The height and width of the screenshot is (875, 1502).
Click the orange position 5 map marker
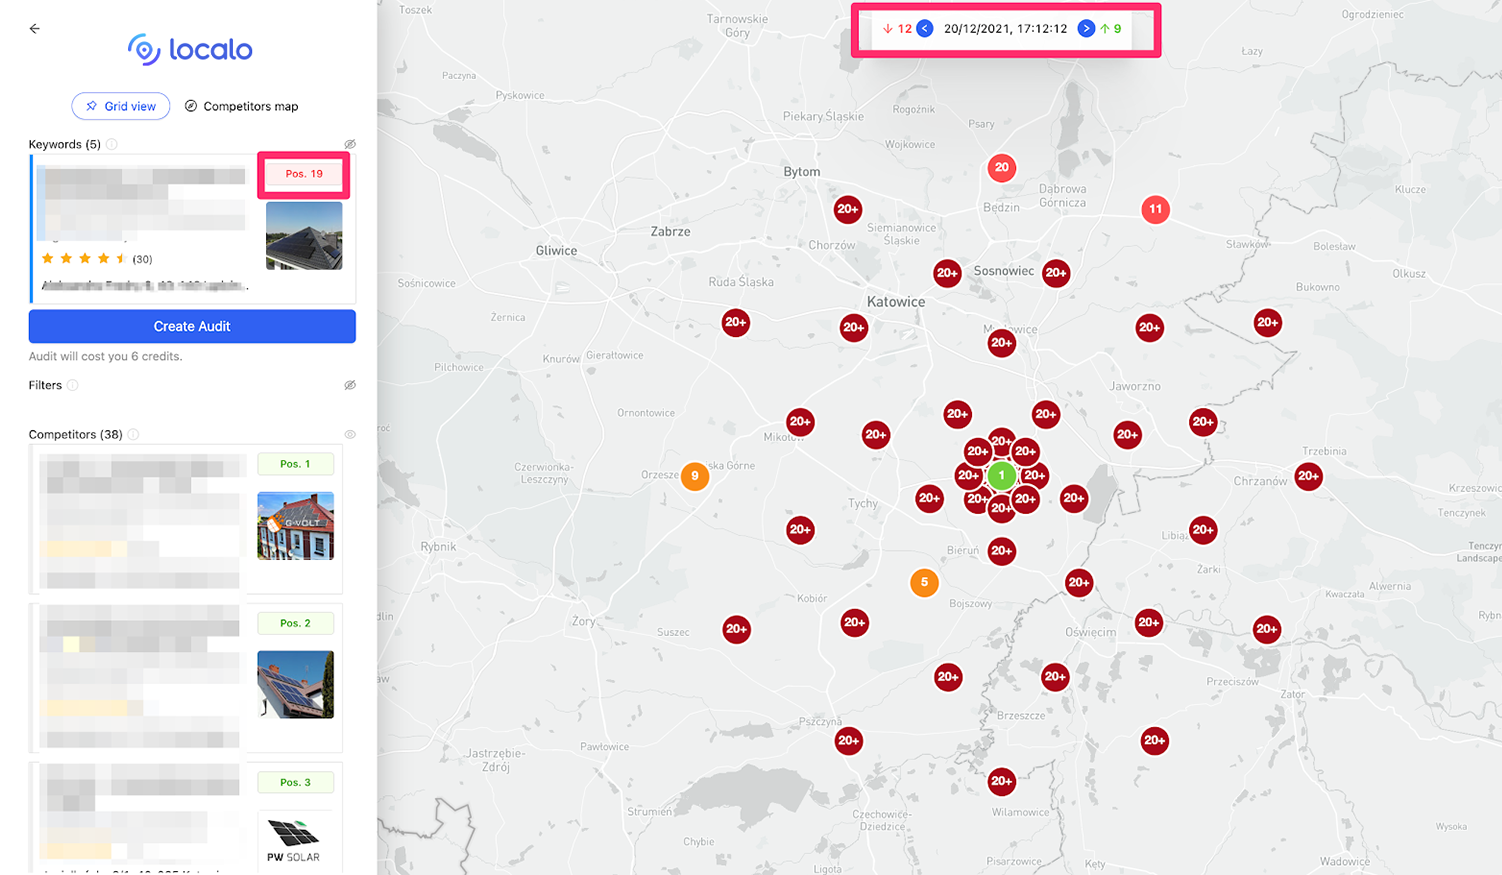tap(924, 582)
